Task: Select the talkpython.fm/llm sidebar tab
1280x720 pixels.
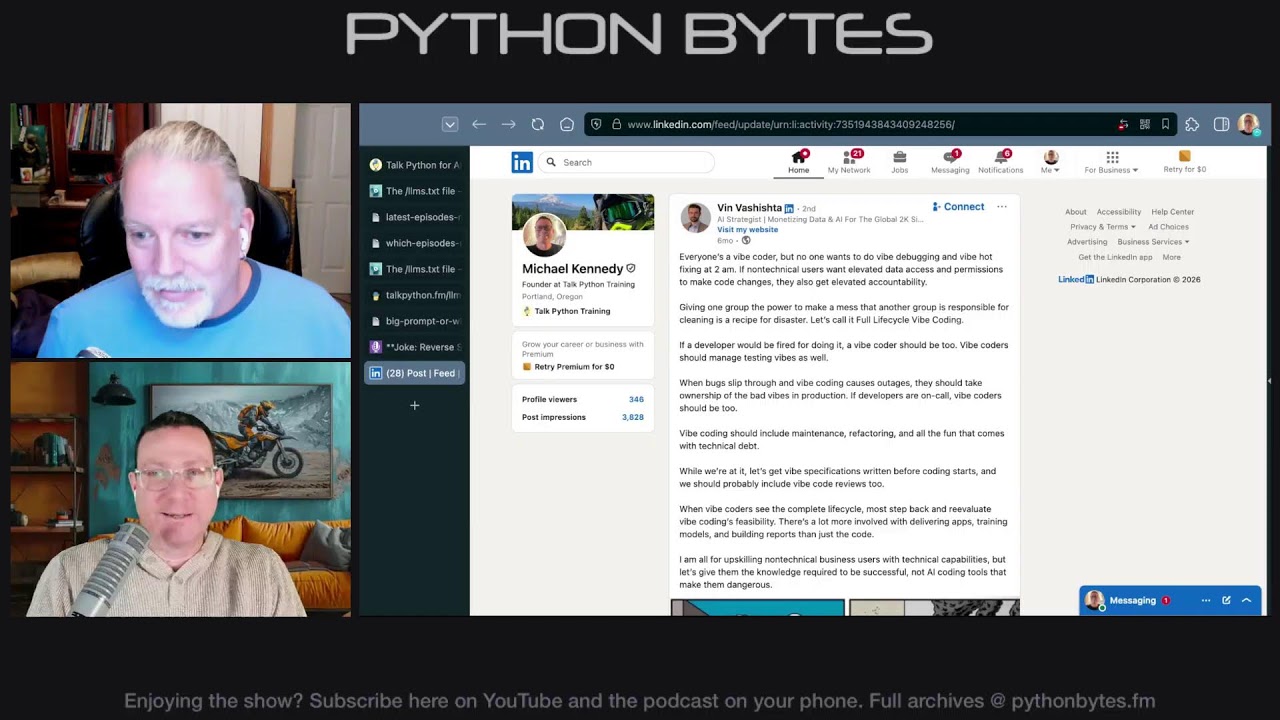Action: (415, 295)
